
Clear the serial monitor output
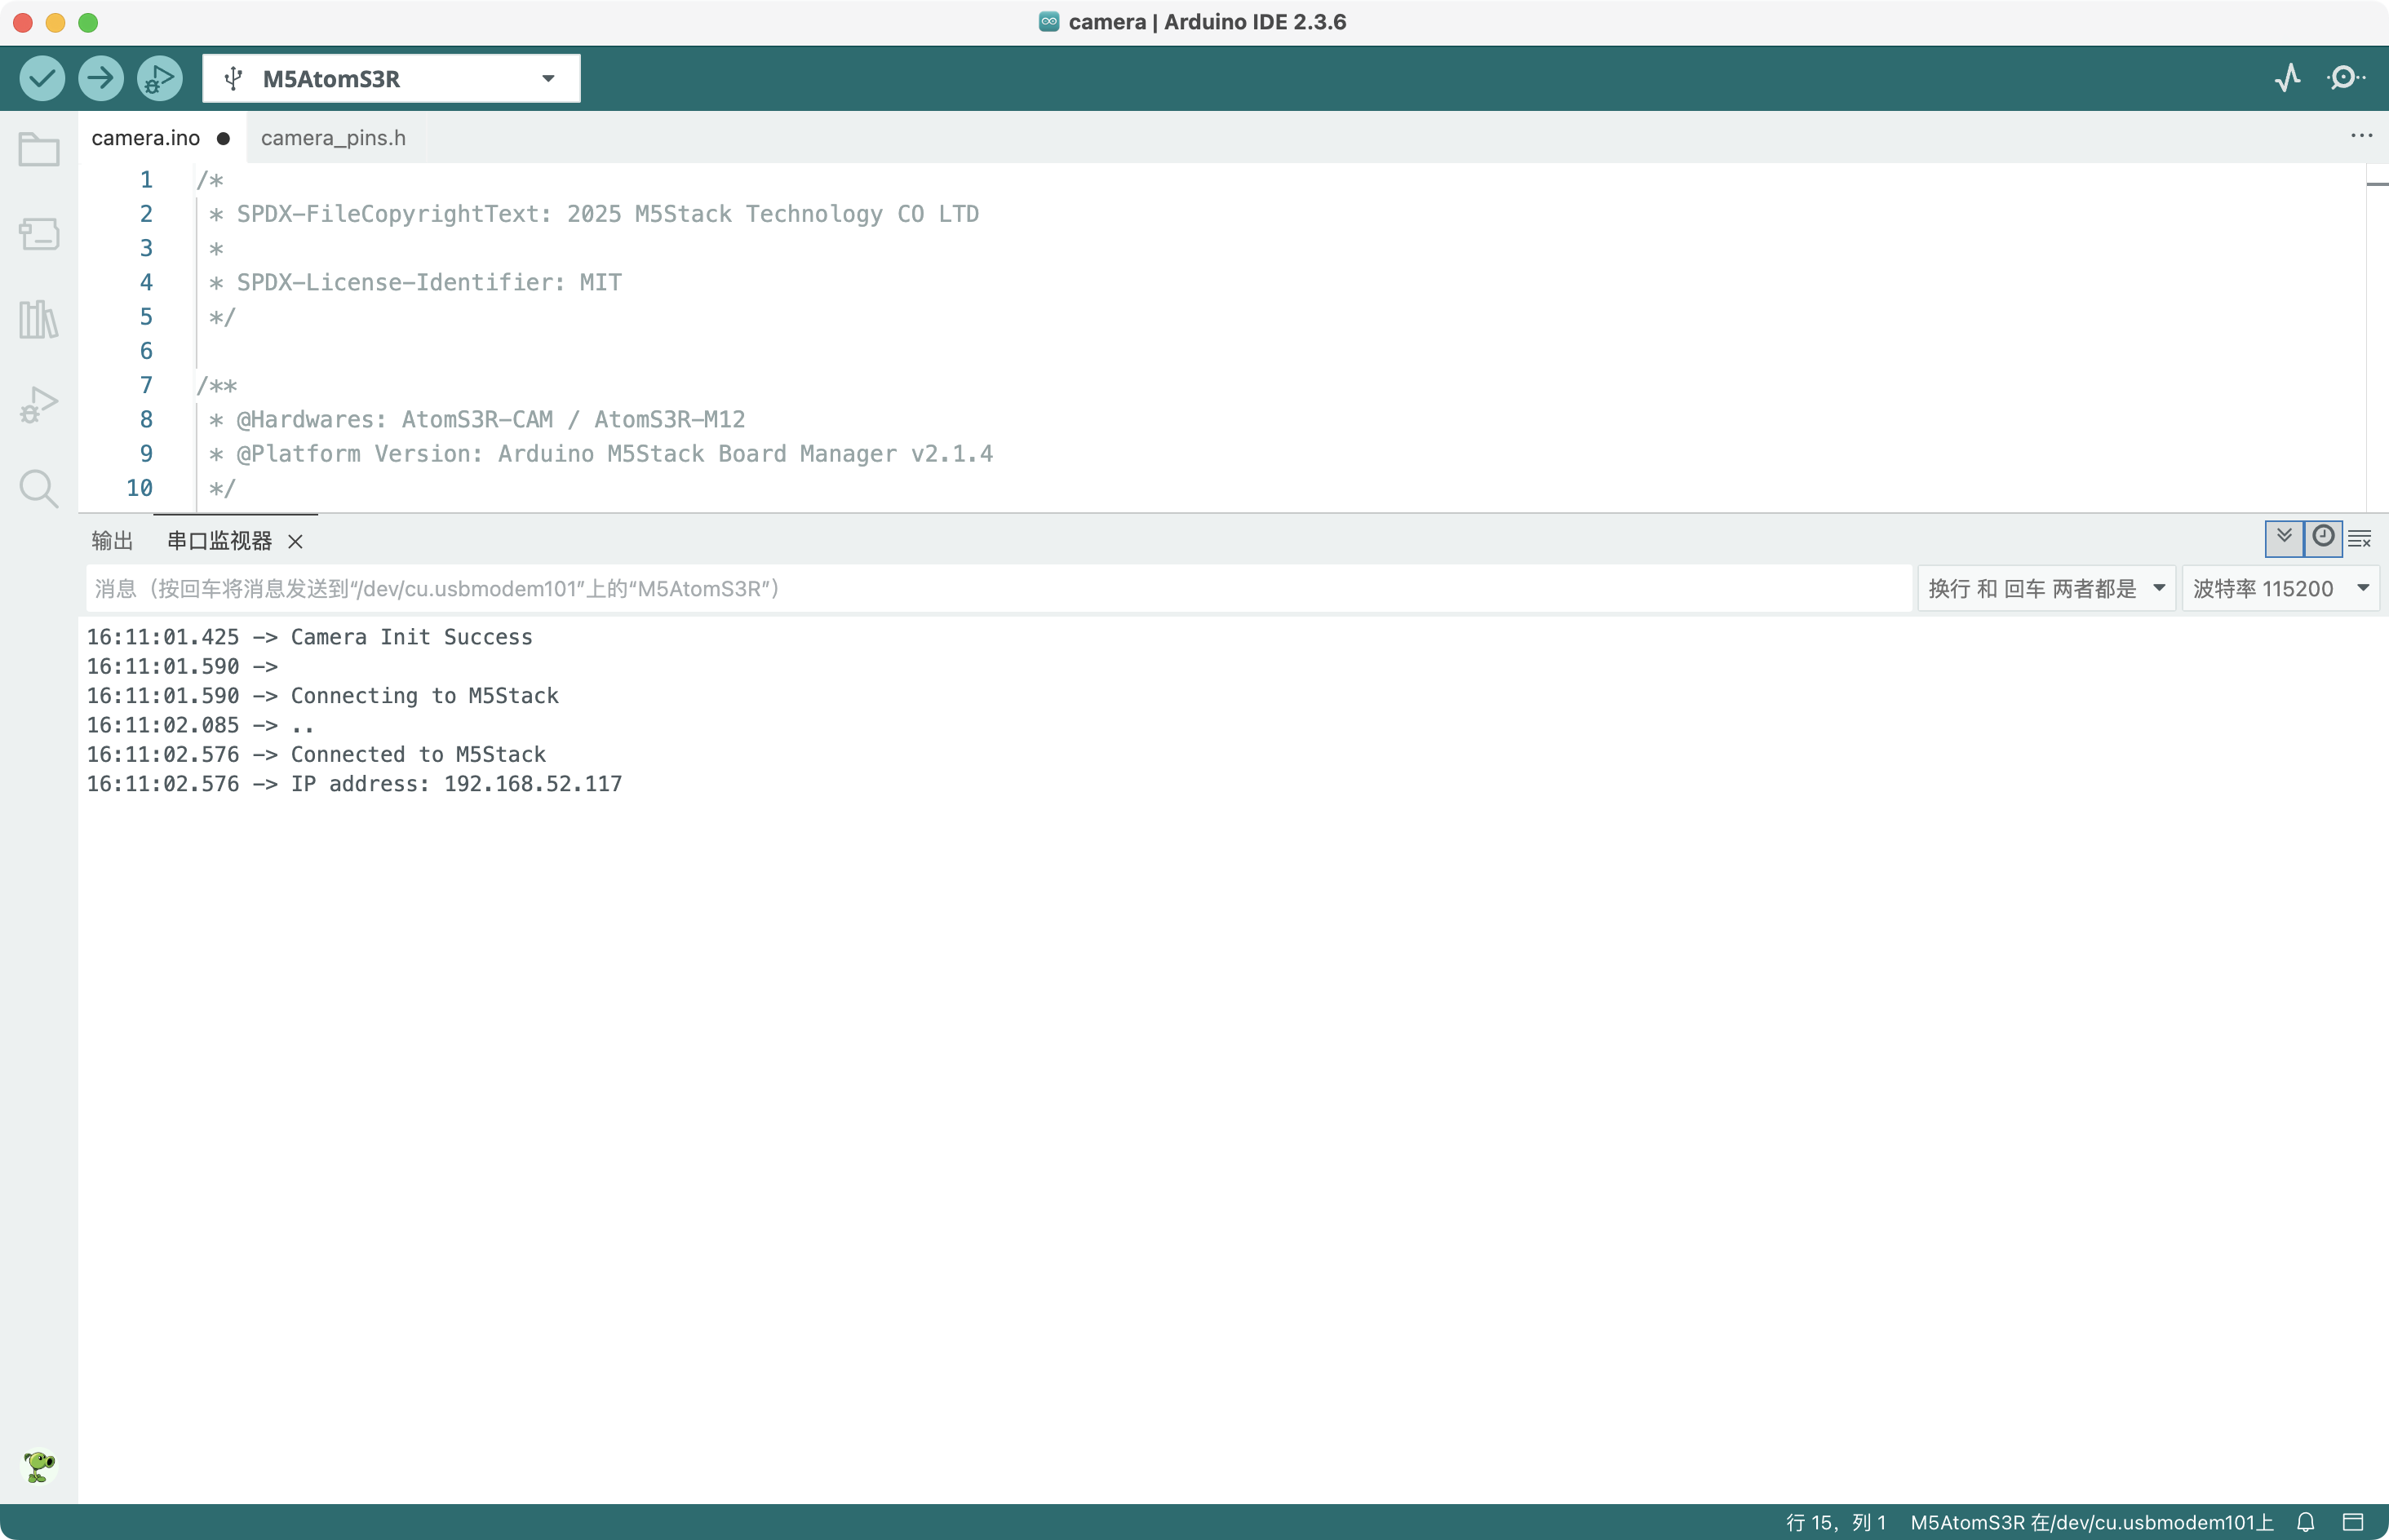click(x=2360, y=539)
